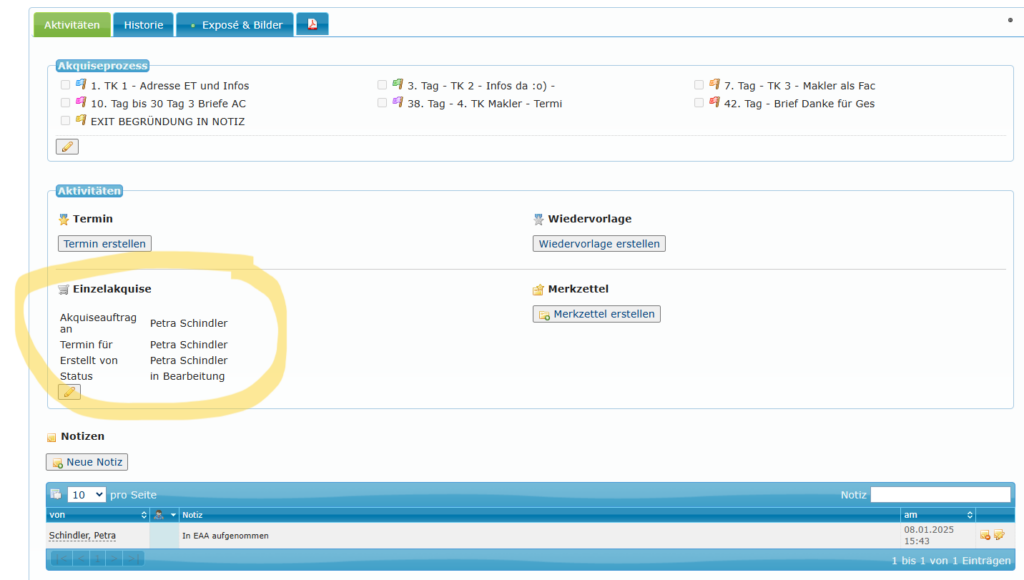Open the entries per page dropdown
This screenshot has width=1024, height=580.
[86, 495]
